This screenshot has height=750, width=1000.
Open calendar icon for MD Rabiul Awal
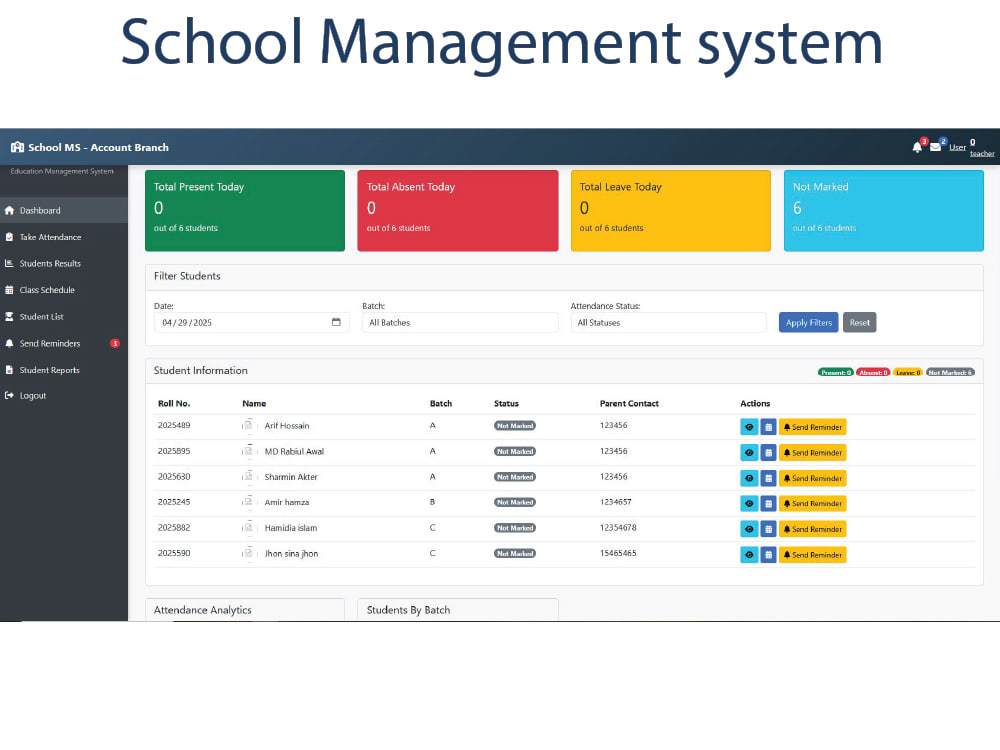click(x=768, y=453)
